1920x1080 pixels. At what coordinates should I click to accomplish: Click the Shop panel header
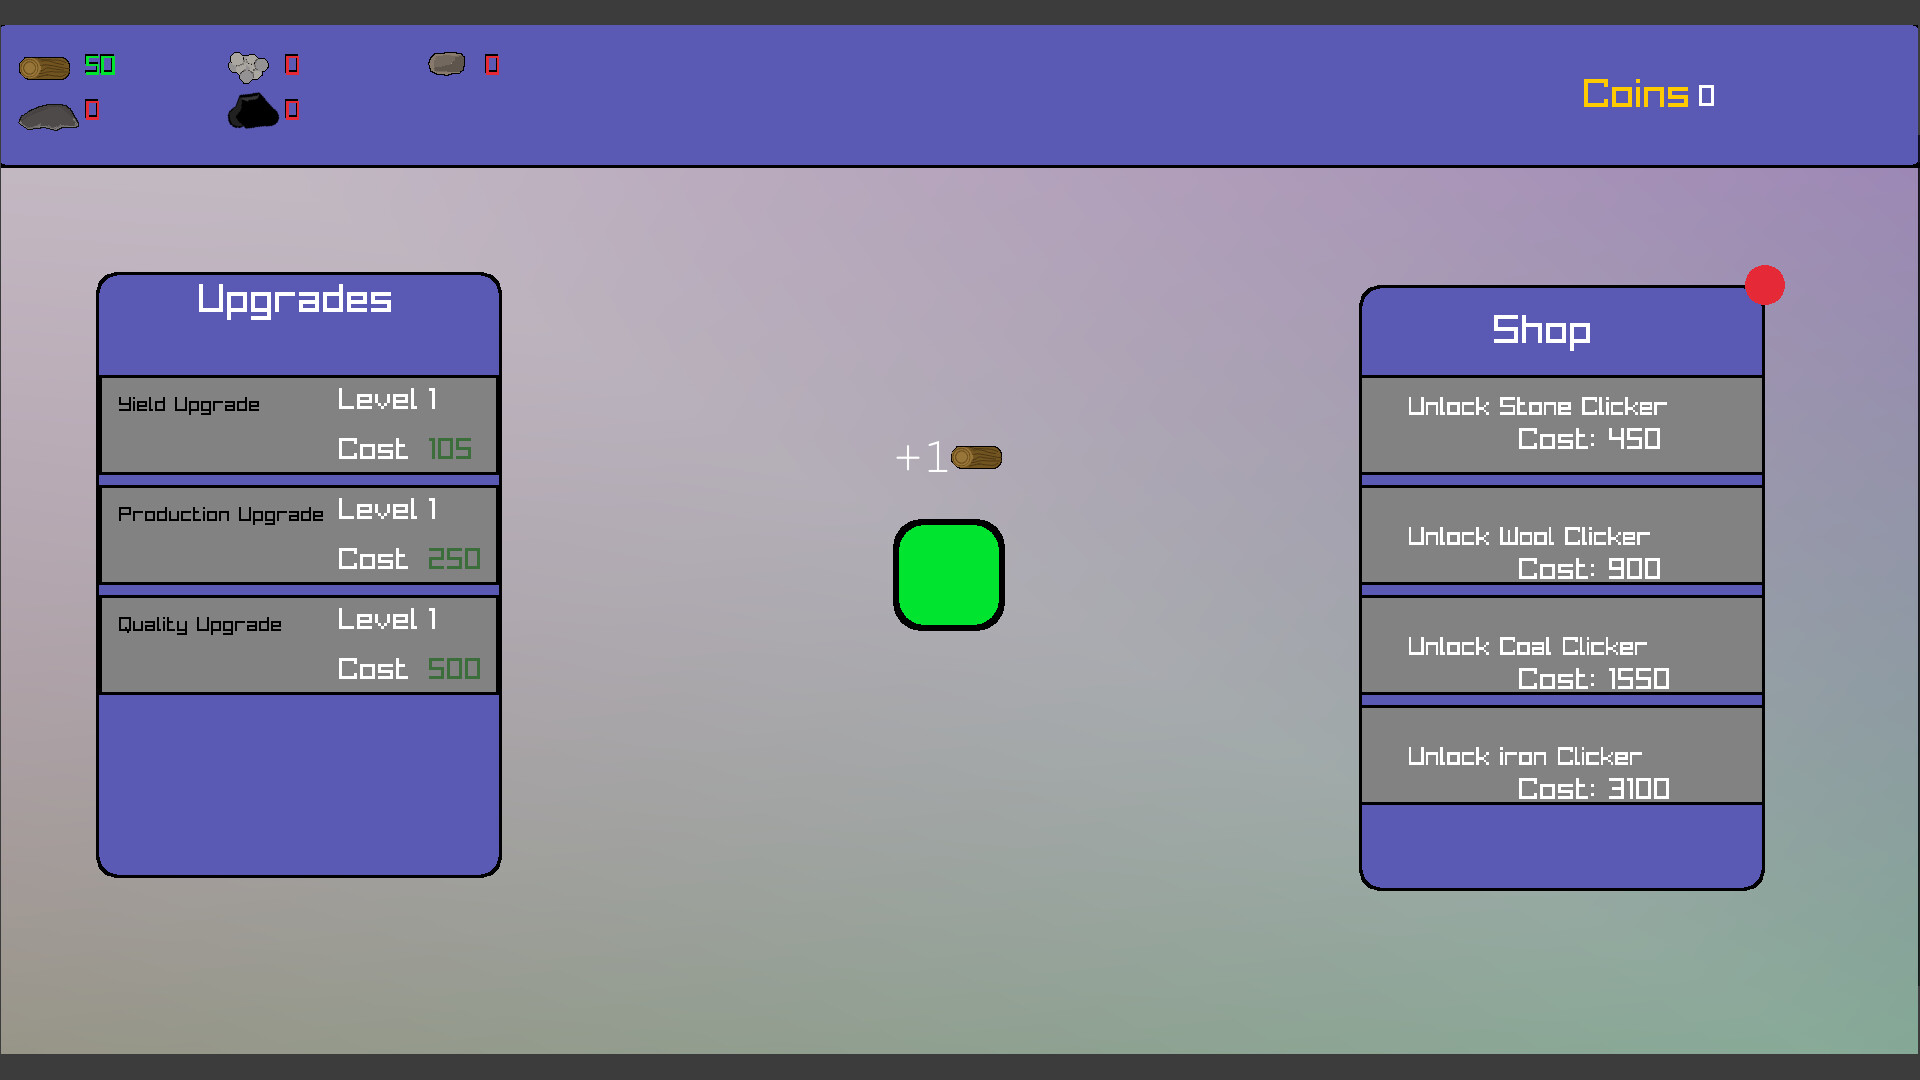click(1541, 331)
